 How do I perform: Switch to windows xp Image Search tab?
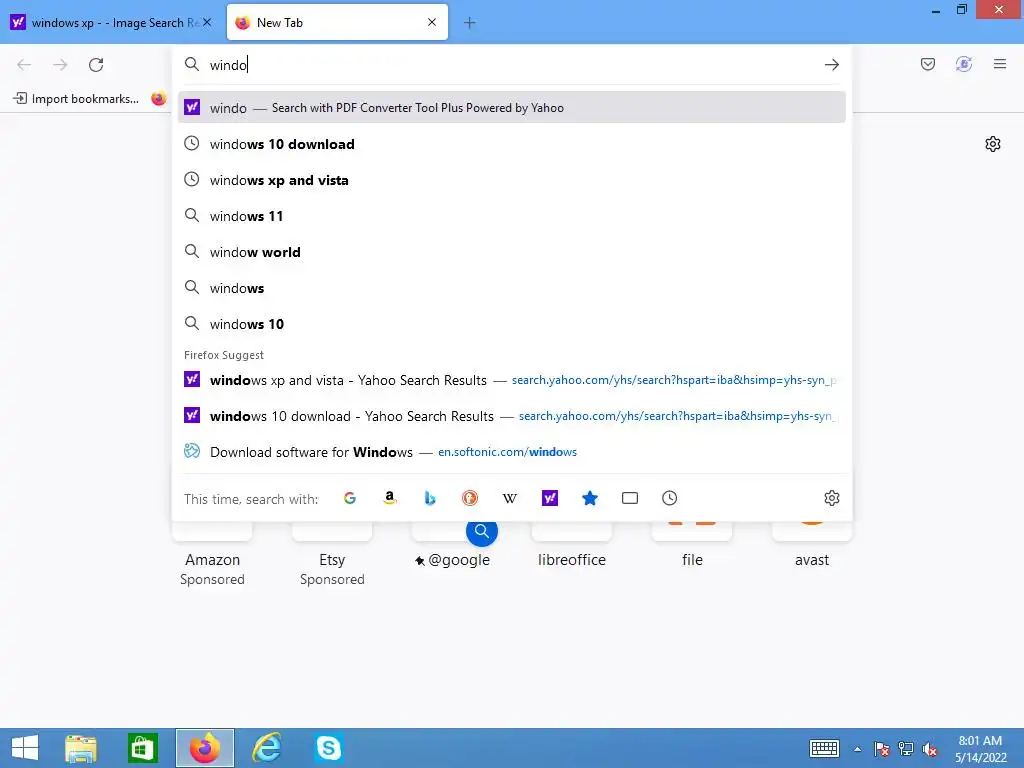(x=111, y=23)
